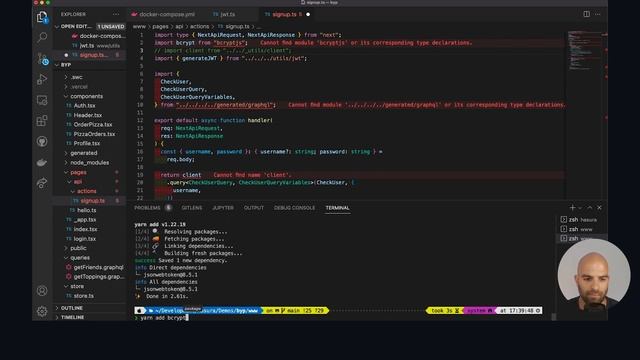
Task: Collapse the pages folder
Action: coord(89,172)
